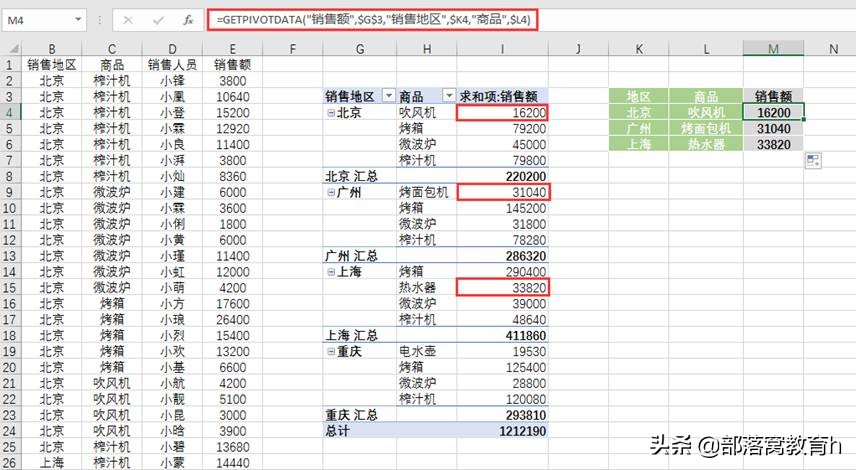The image size is (856, 470).
Task: Select column G header
Action: (360, 49)
